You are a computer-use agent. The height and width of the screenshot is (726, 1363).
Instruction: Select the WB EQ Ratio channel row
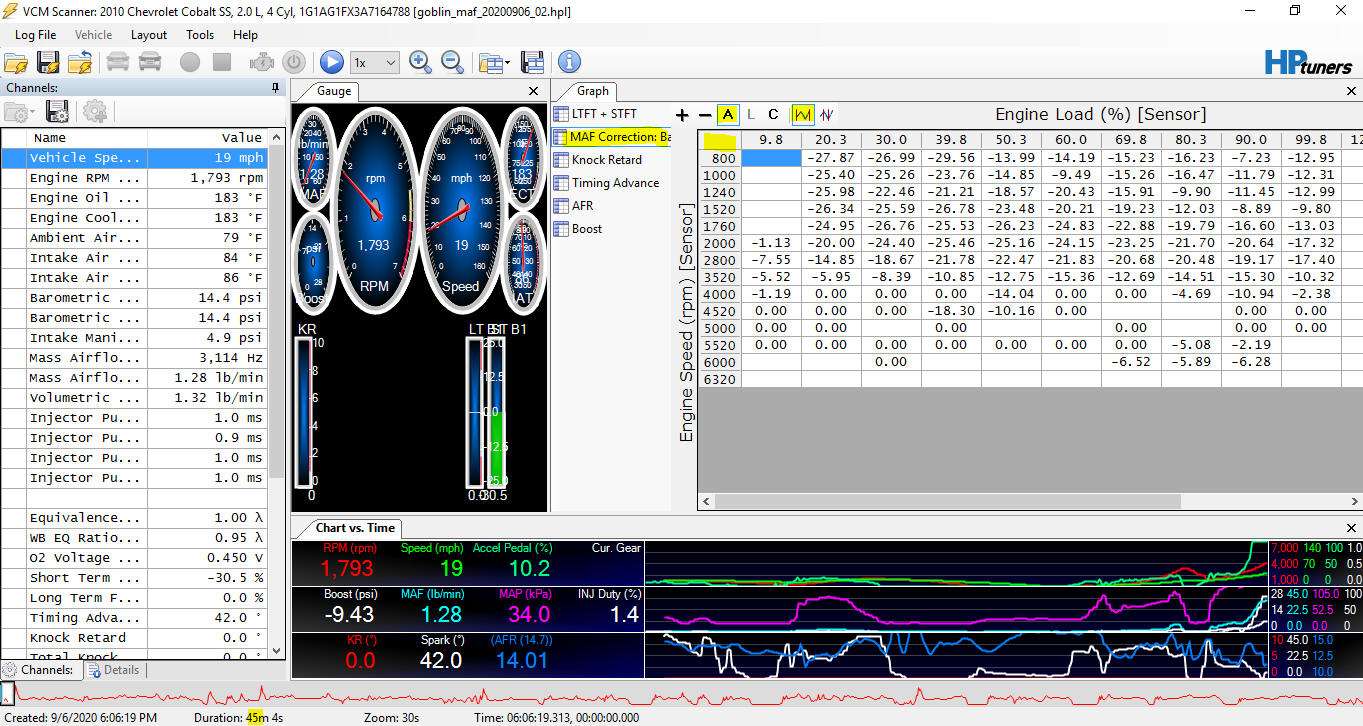coord(134,538)
